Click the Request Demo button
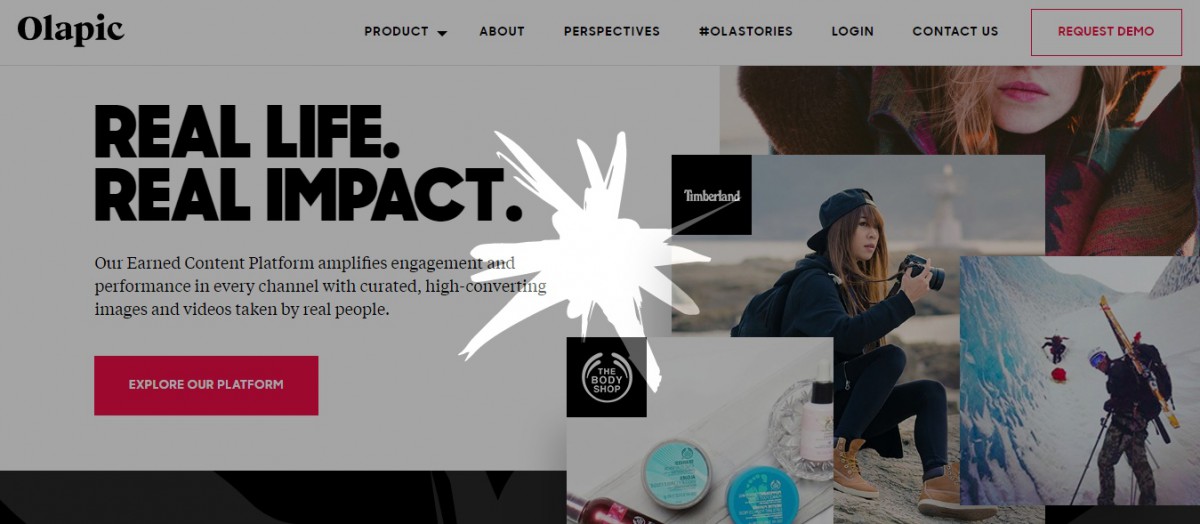The image size is (1200, 524). 1106,32
